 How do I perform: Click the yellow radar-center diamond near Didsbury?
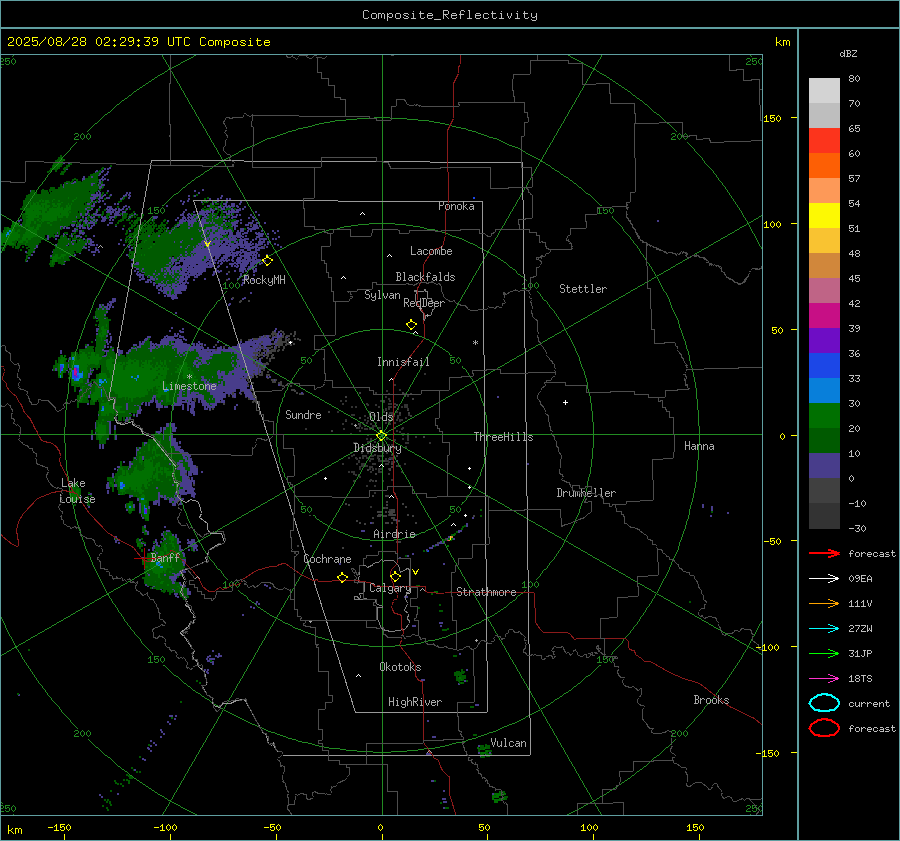pos(382,436)
